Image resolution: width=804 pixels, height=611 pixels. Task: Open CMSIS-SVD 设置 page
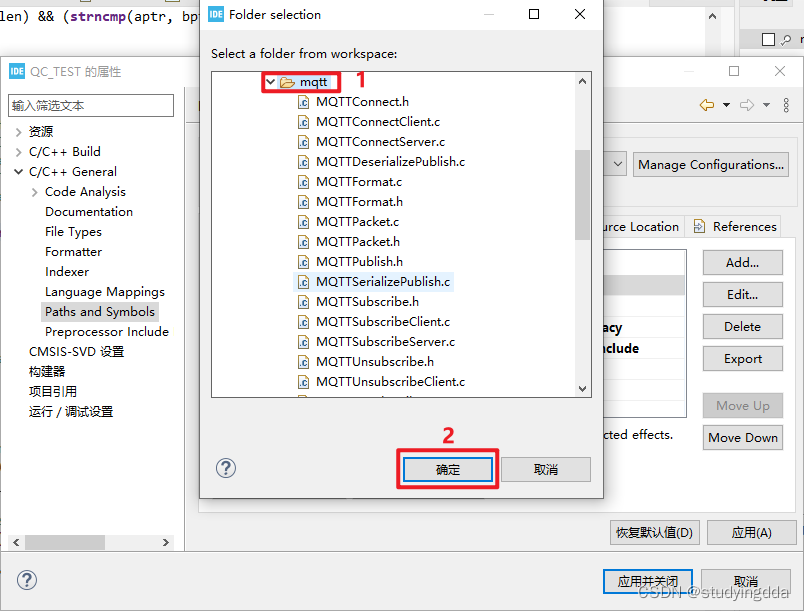click(76, 352)
